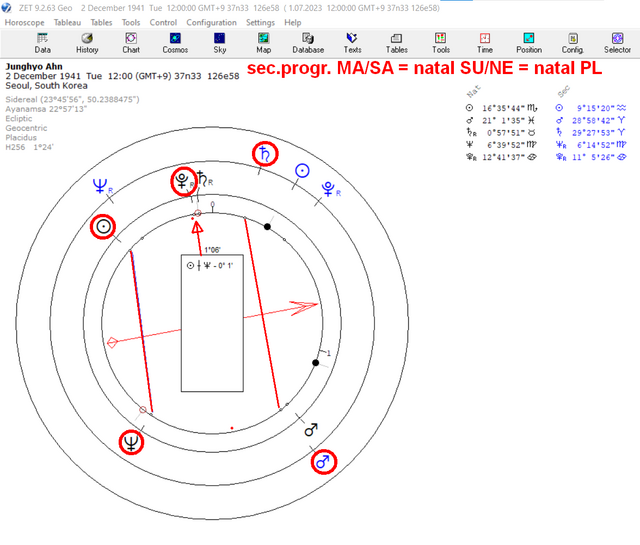Open the Tables menu in menu bar
Image resolution: width=640 pixels, height=545 pixels.
point(101,22)
